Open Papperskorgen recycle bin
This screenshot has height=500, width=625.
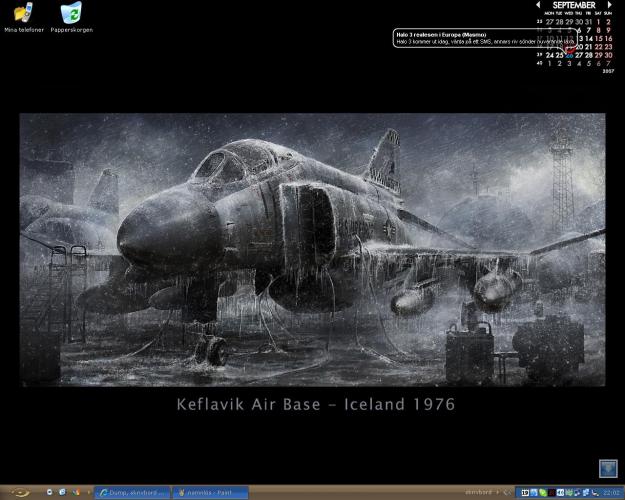(71, 17)
